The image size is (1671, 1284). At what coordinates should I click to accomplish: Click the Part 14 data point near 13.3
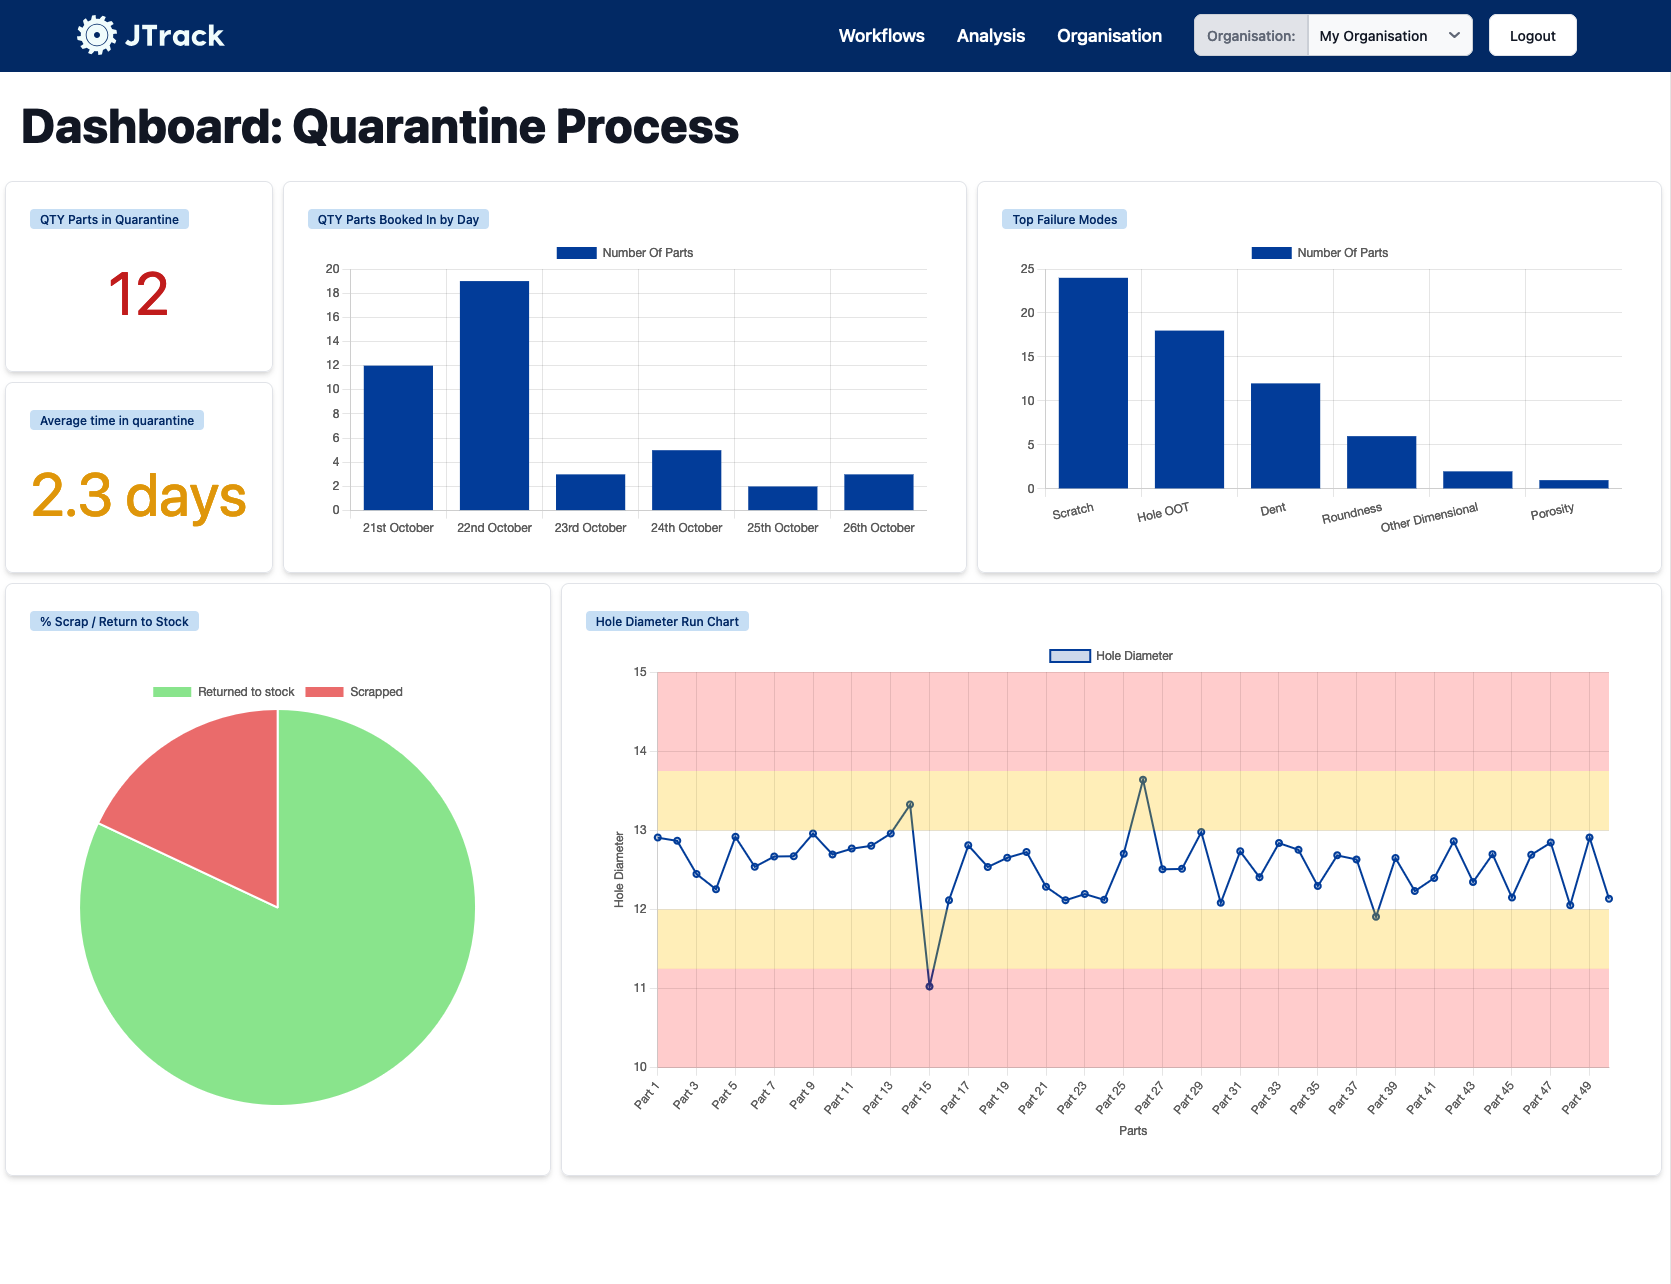point(910,804)
